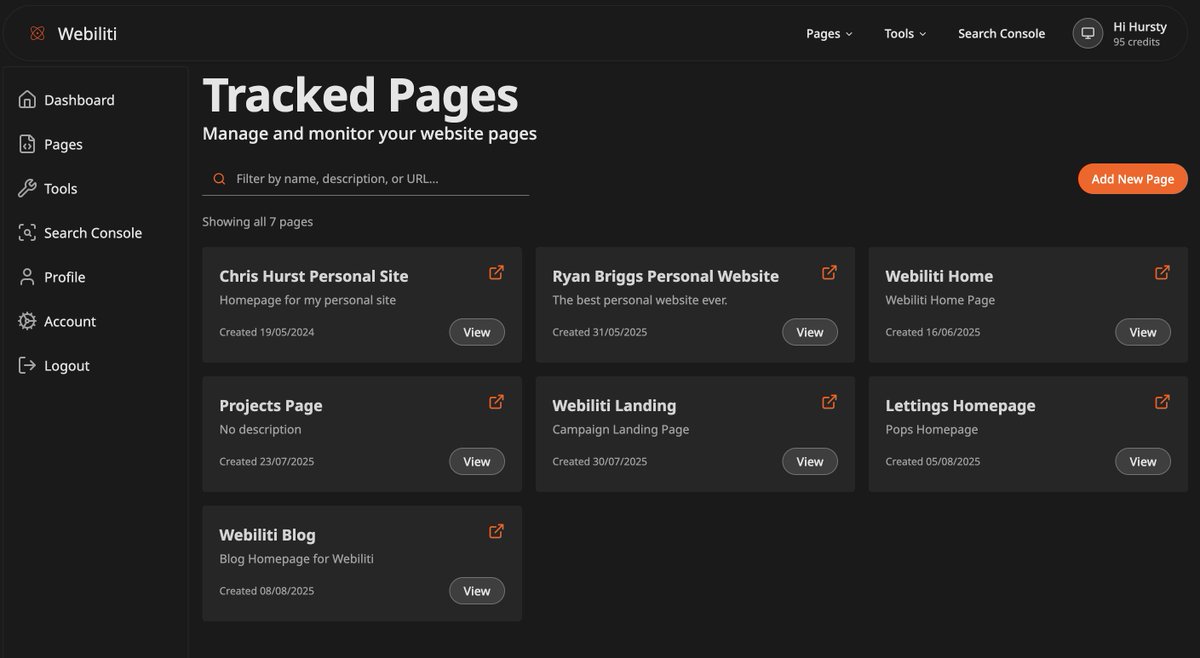Click the Chris Hurst Personal Site title

314,276
